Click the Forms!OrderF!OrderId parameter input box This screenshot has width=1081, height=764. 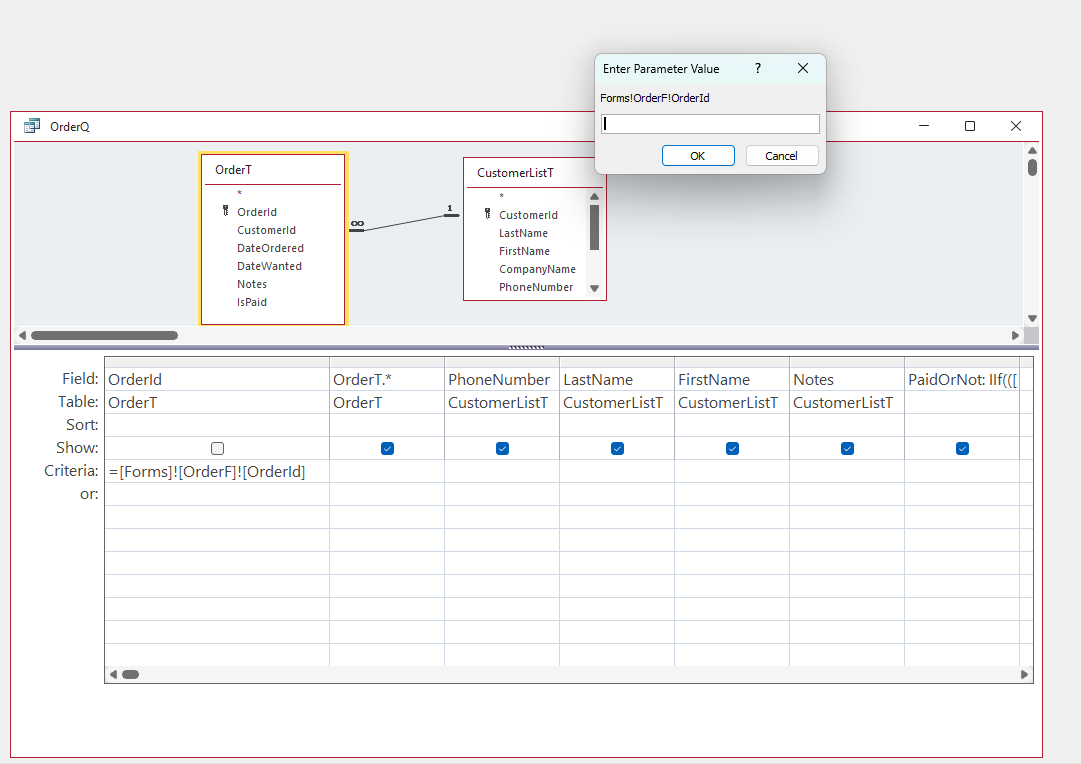coord(710,123)
